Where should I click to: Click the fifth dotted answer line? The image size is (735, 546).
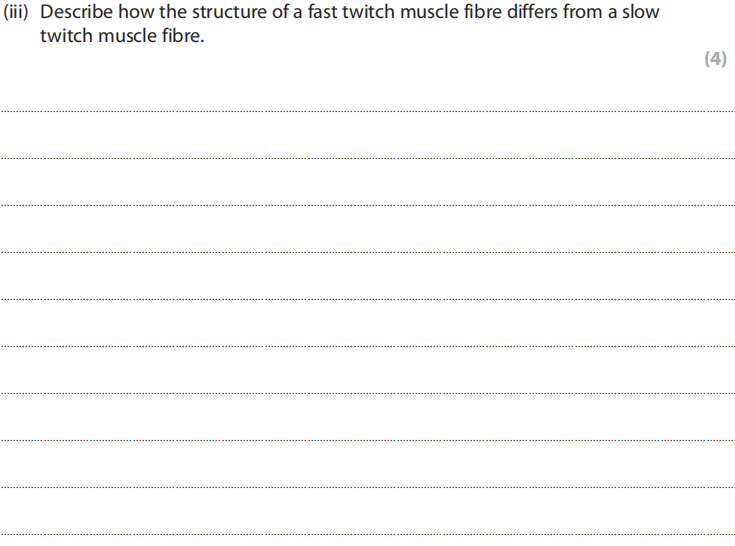click(367, 299)
